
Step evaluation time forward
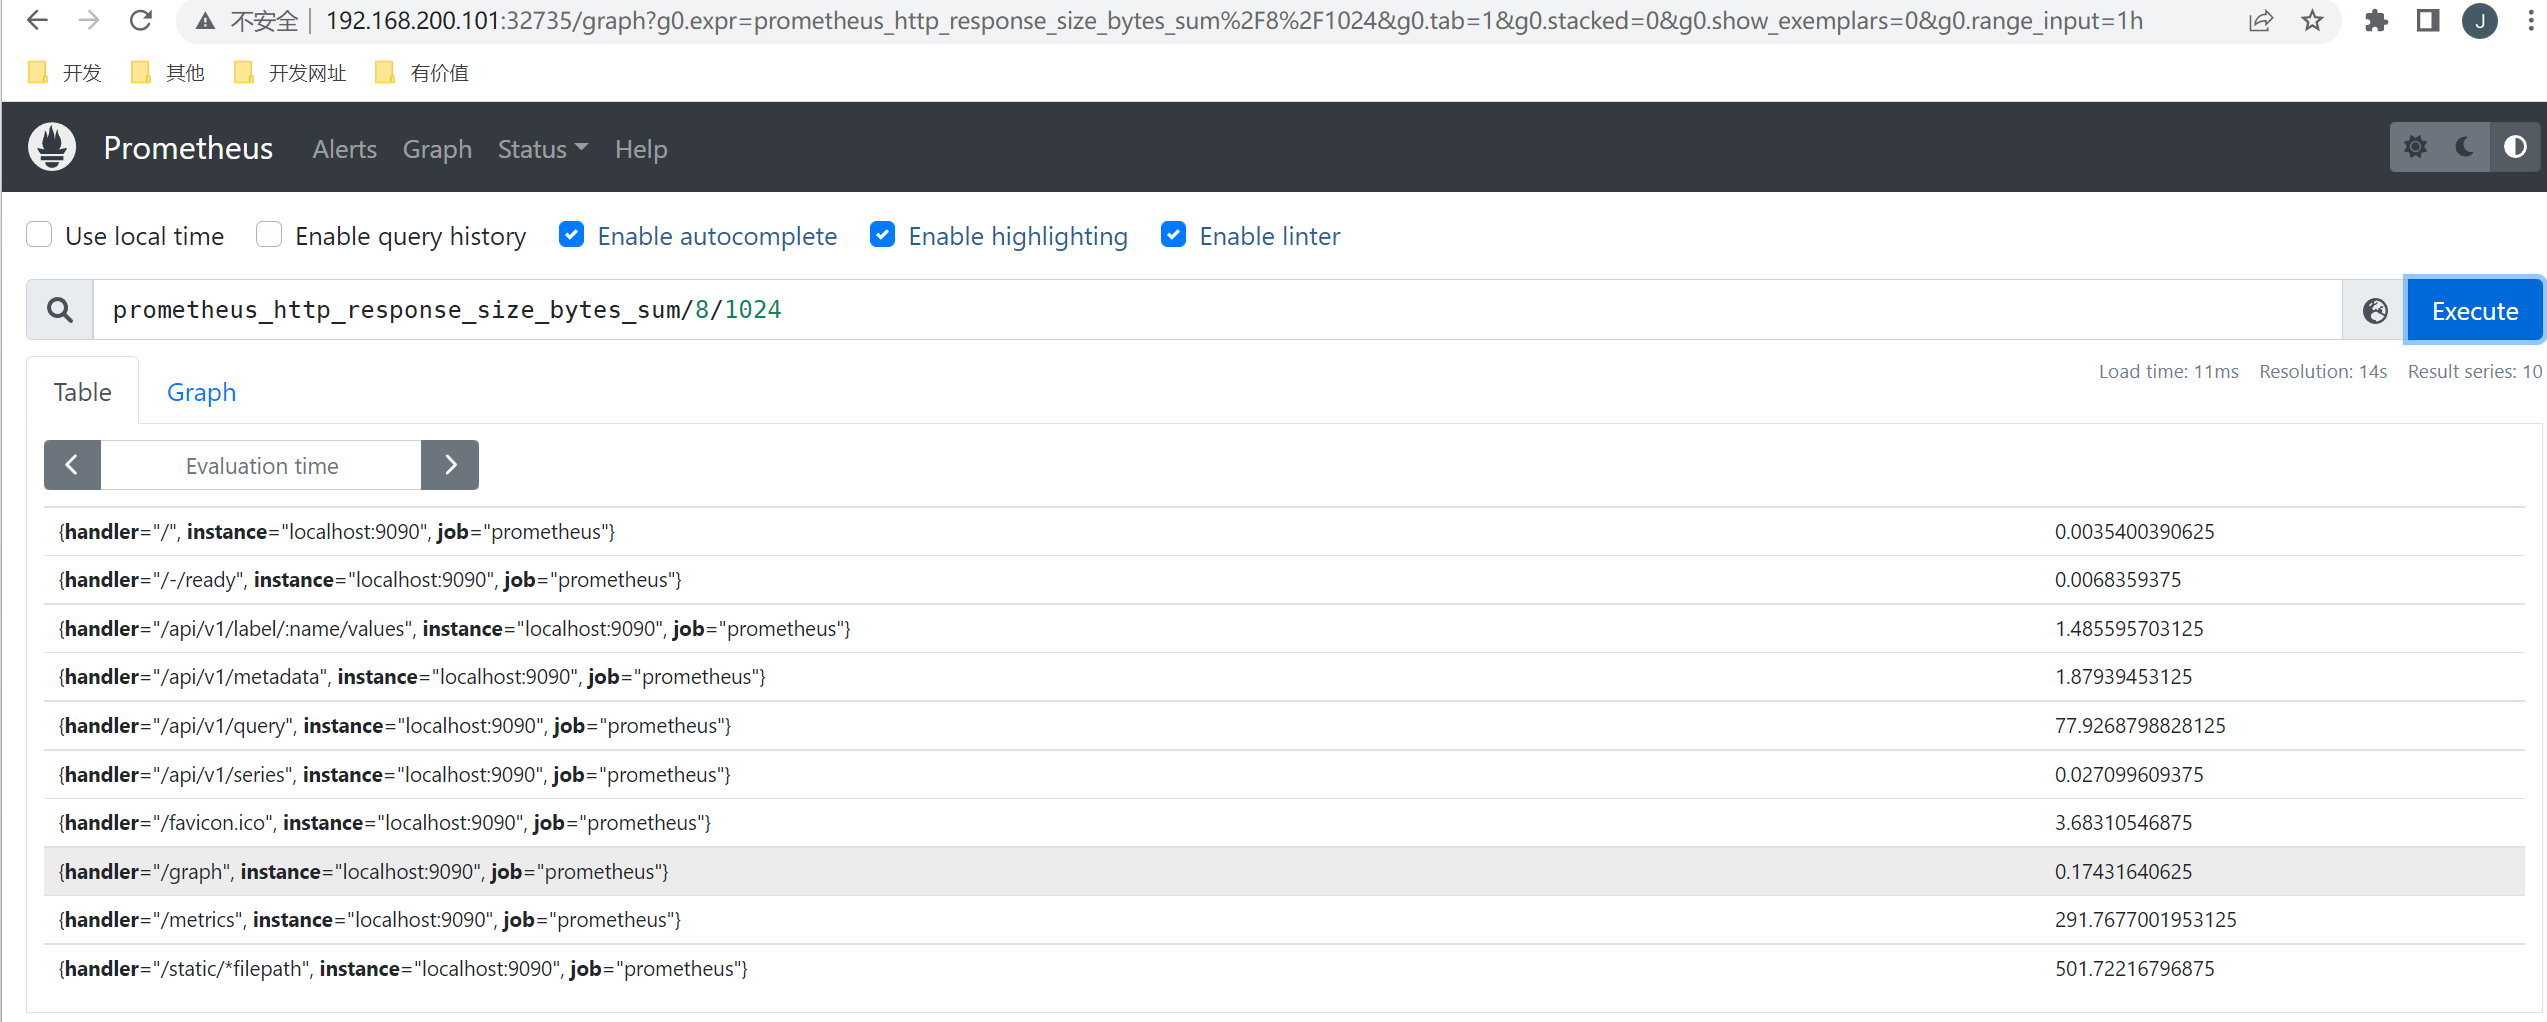pyautogui.click(x=450, y=465)
